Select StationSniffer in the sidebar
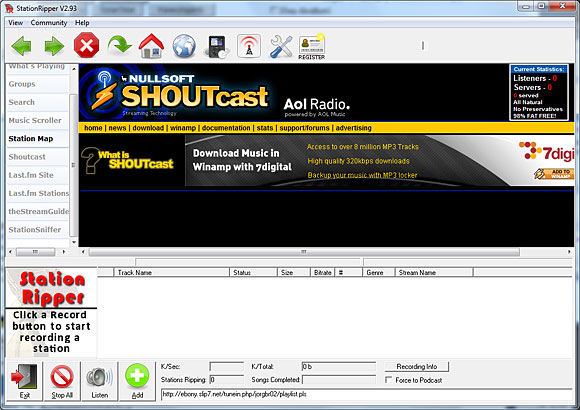Screen dimensions: 580x410 (x=35, y=229)
